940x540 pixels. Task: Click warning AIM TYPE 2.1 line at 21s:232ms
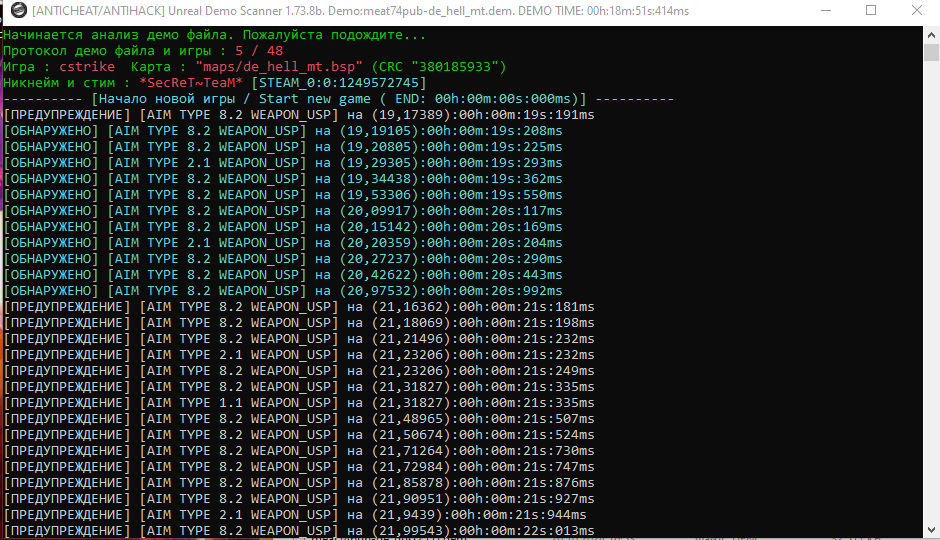click(x=299, y=355)
